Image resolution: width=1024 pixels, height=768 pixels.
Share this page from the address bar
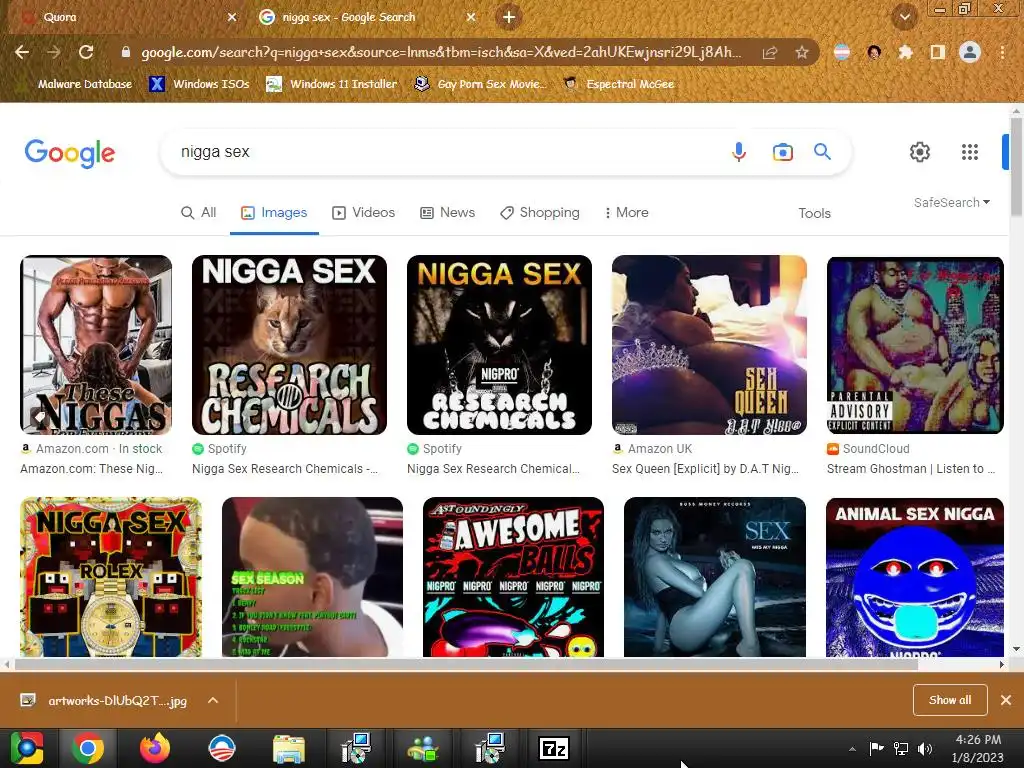770,52
